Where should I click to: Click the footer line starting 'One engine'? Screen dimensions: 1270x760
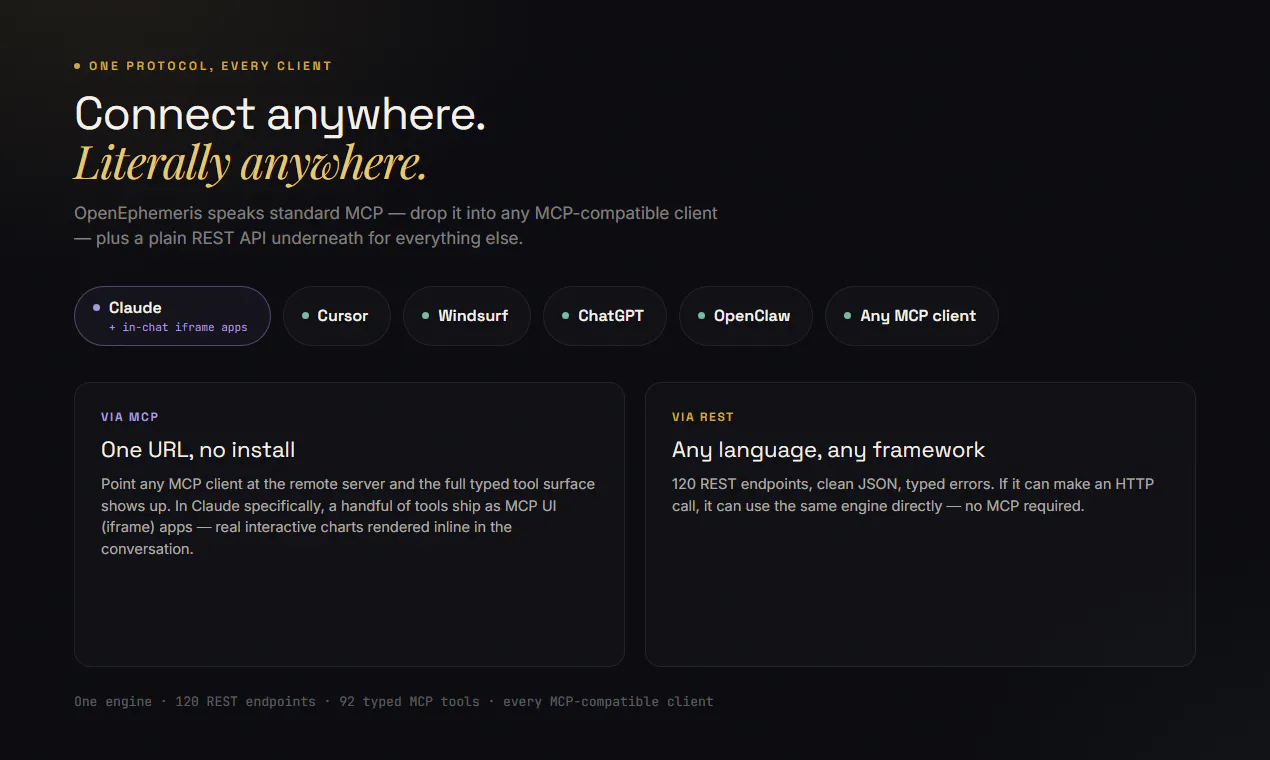point(394,702)
